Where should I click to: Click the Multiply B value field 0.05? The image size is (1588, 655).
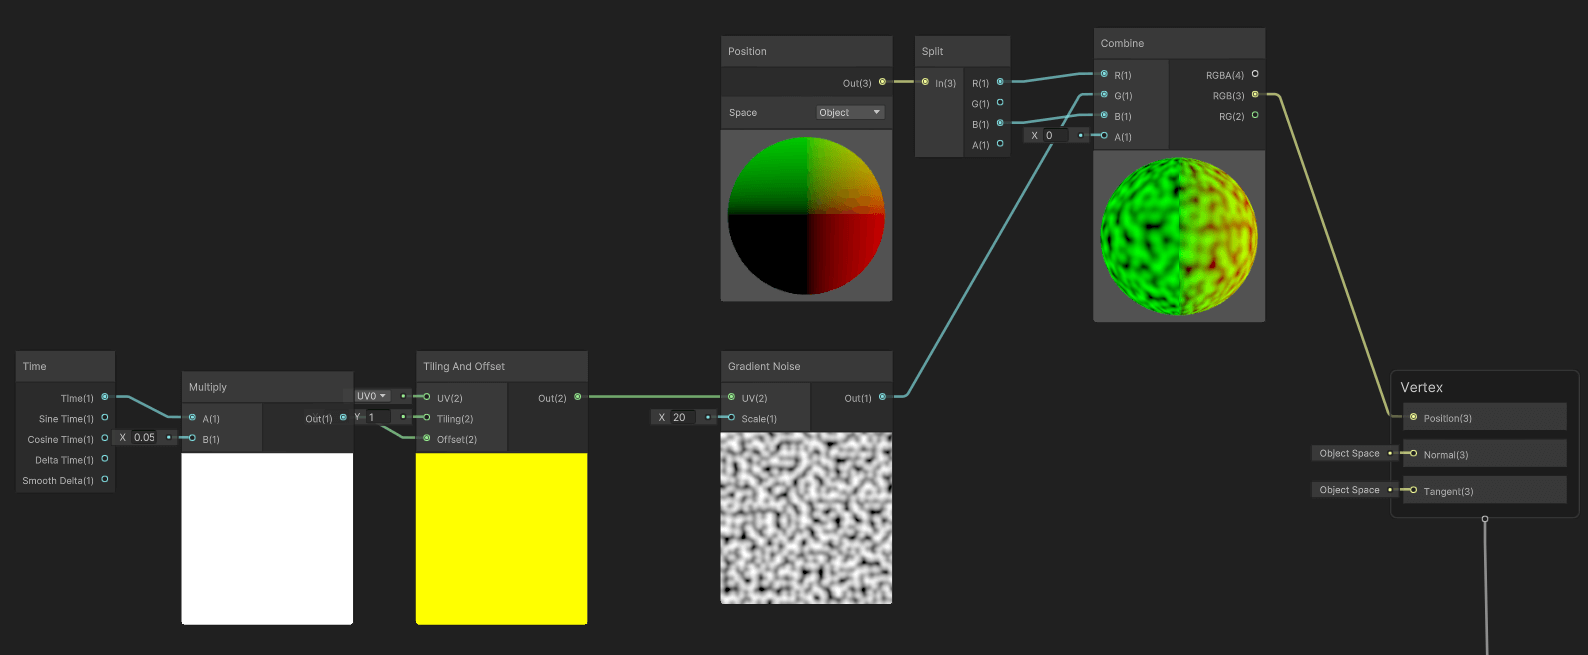[x=145, y=437]
